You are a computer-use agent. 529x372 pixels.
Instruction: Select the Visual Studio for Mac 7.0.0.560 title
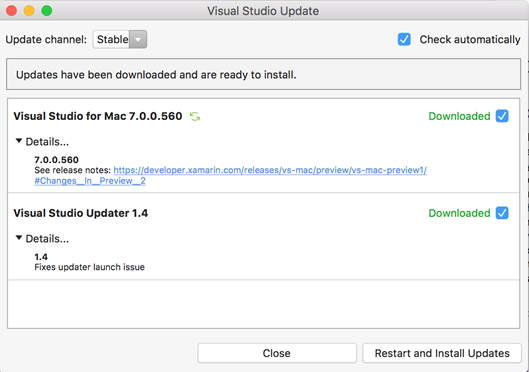point(98,116)
